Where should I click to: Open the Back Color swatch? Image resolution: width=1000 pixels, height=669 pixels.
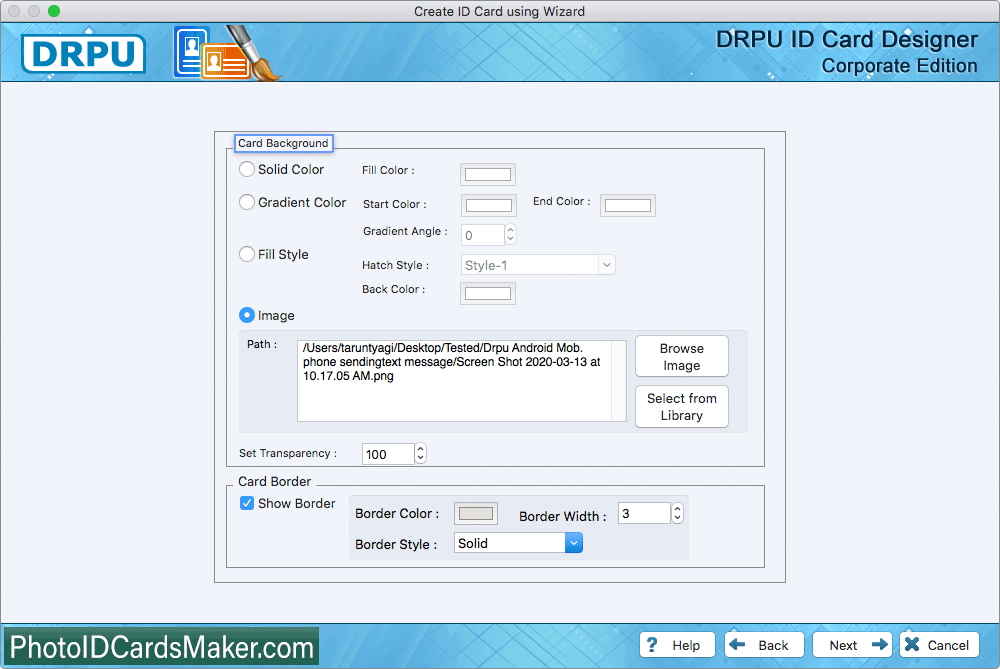488,293
